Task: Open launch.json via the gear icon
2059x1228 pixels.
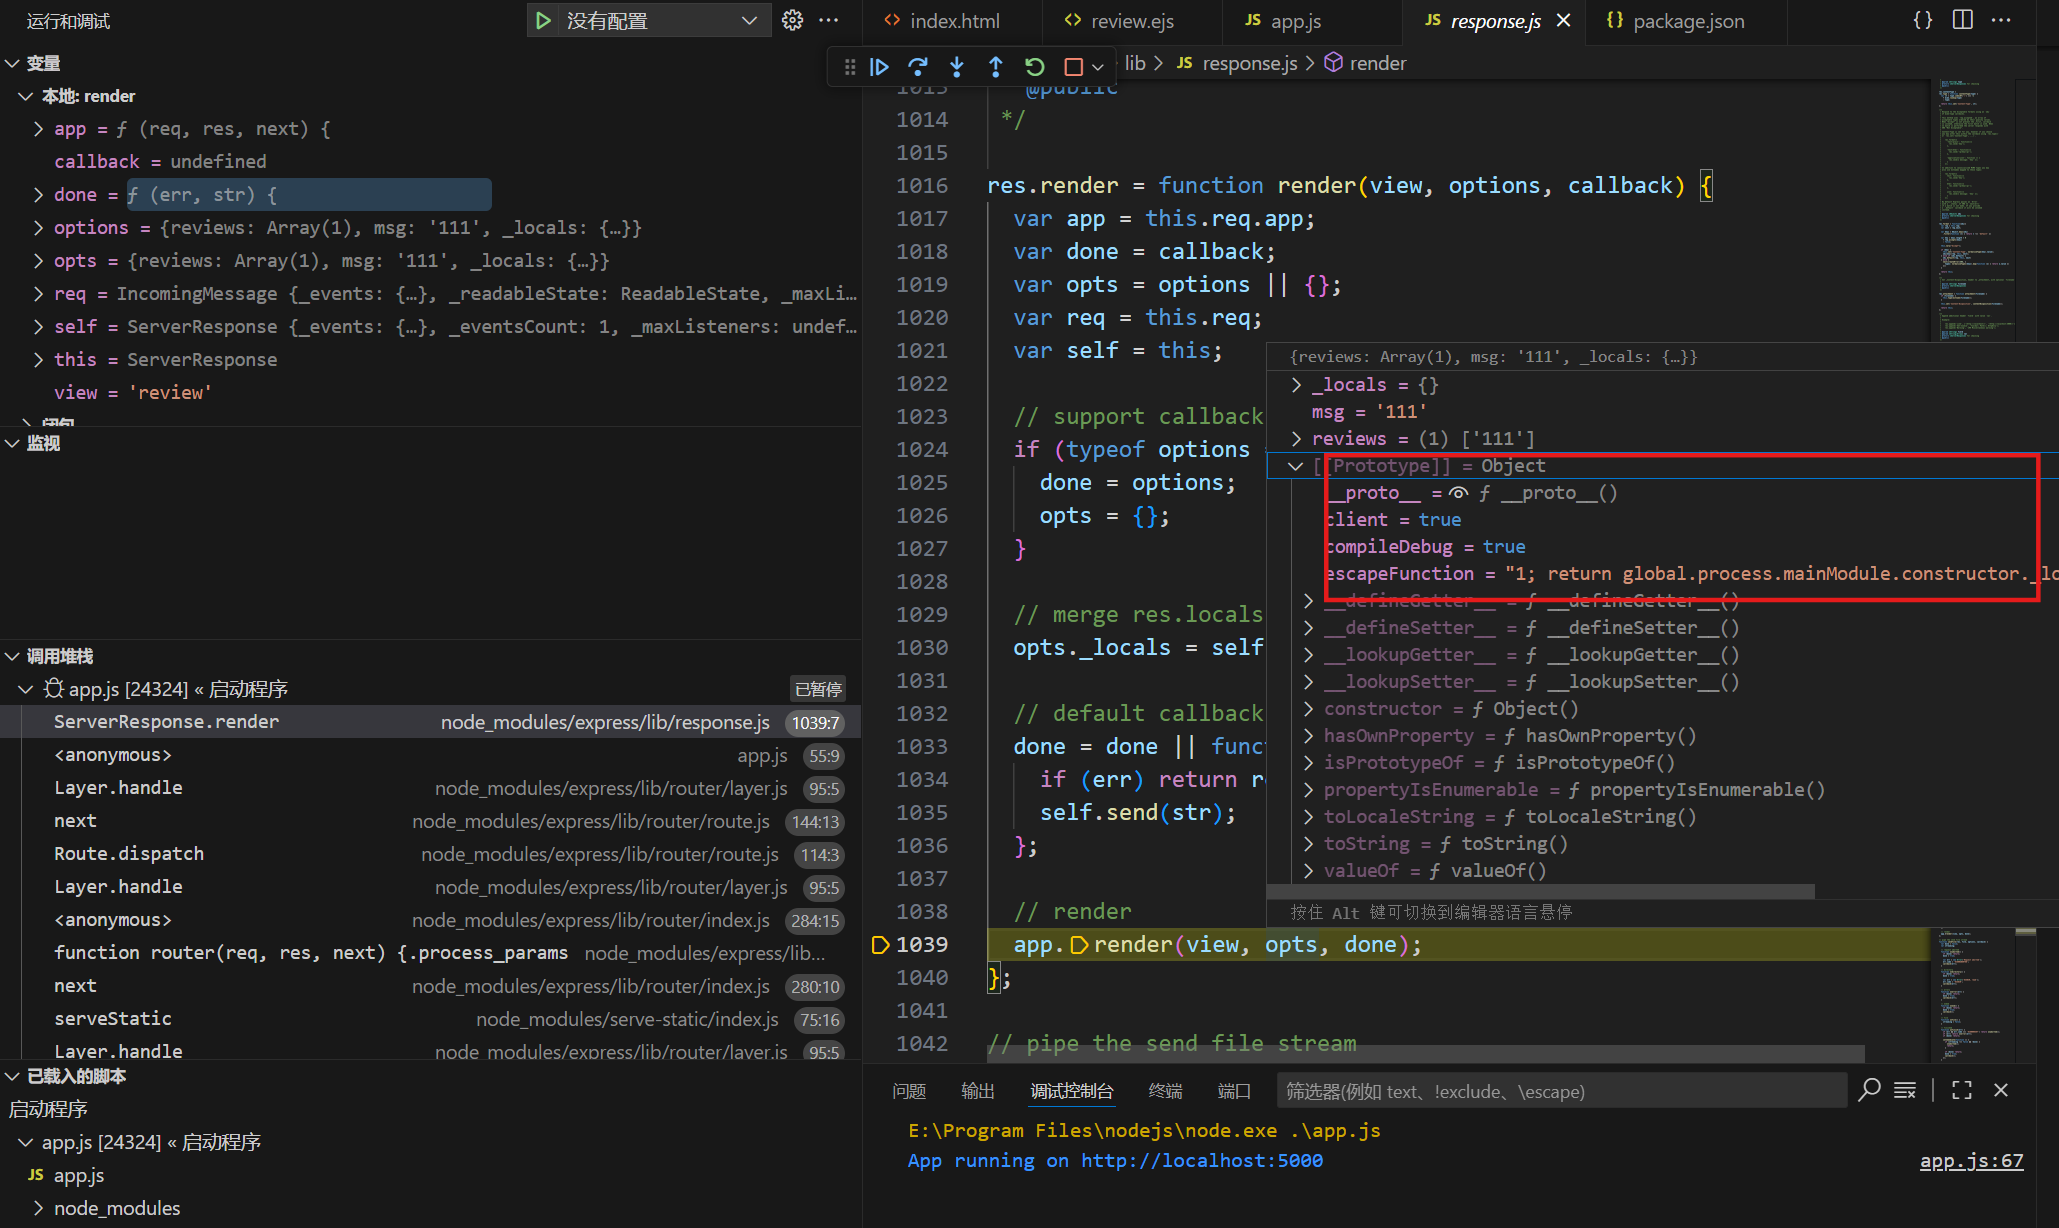Action: (792, 20)
